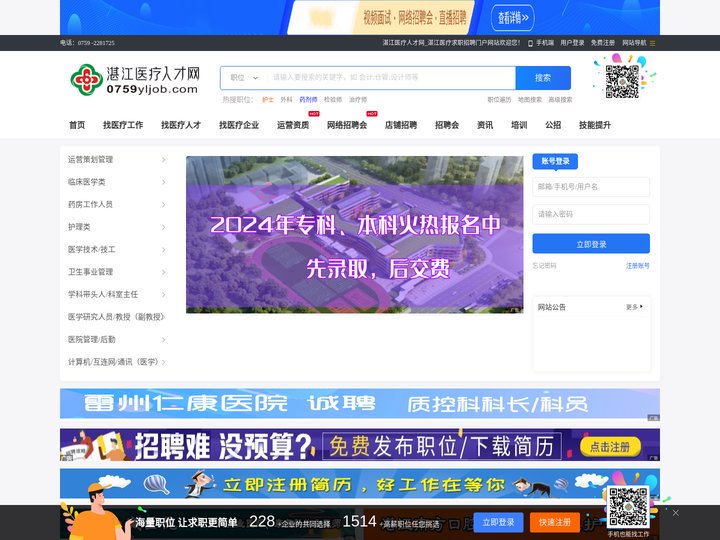Expand the 运营策划管理 category
The image size is (720, 540).
[x=116, y=160]
